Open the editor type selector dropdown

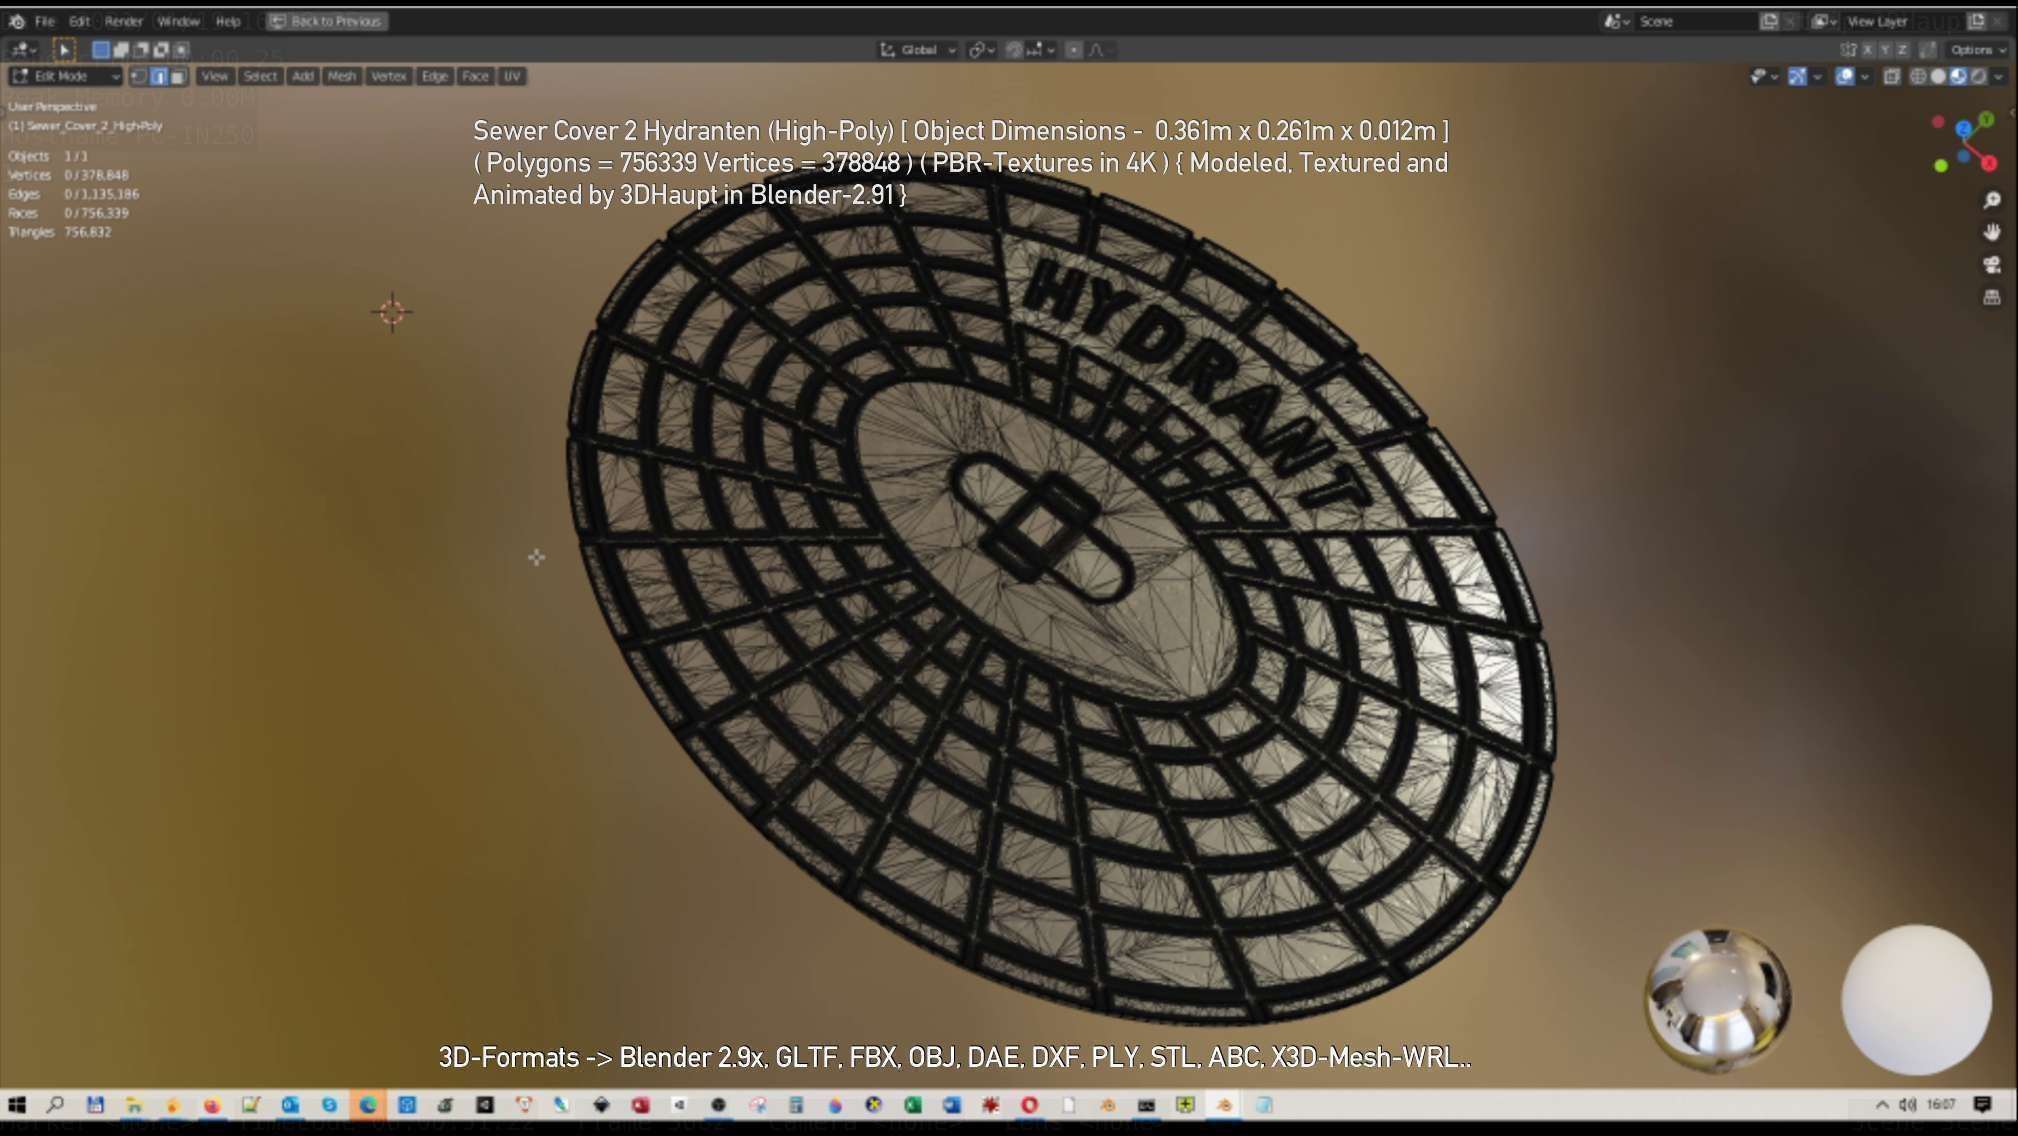pos(23,49)
